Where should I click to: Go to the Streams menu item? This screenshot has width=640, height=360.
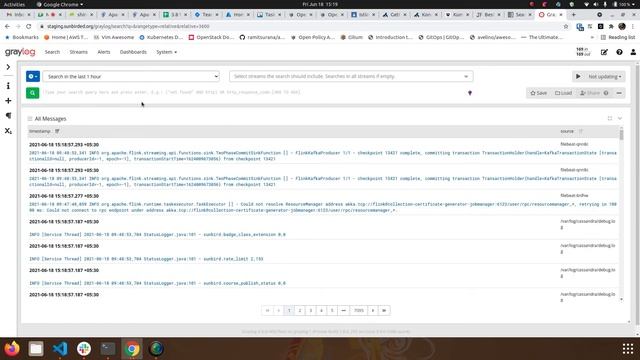[78, 52]
